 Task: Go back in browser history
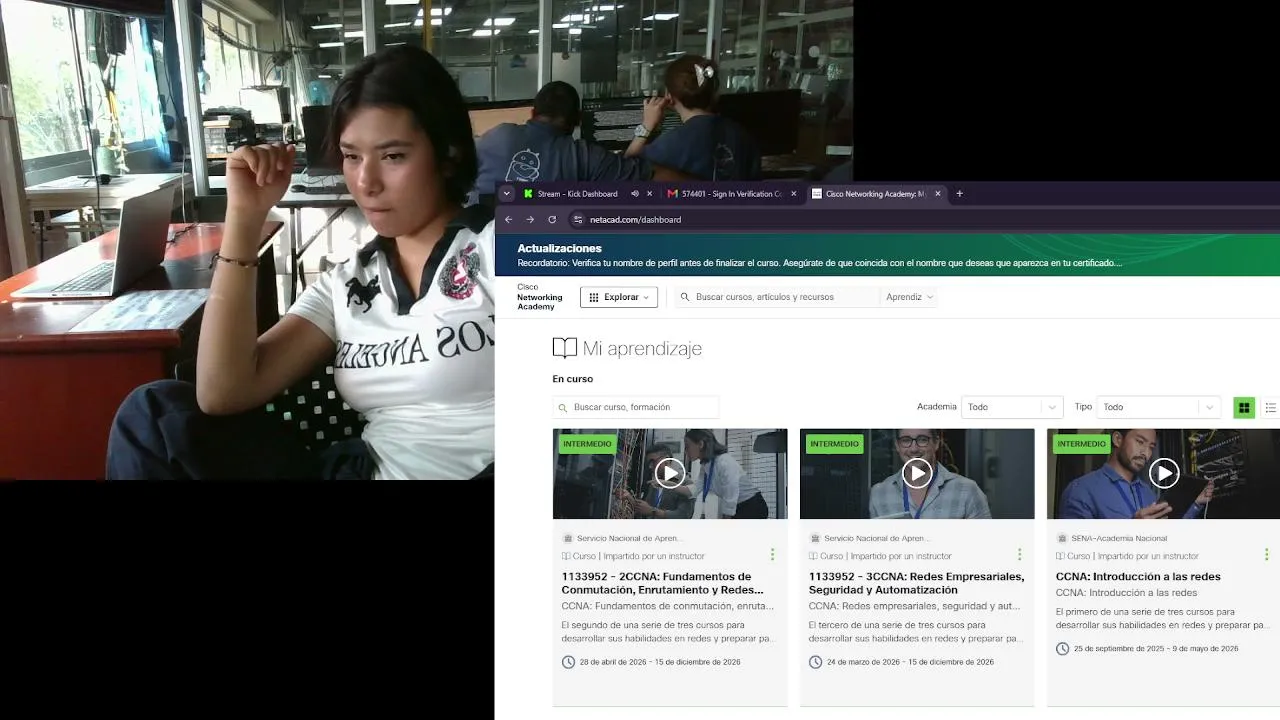(x=508, y=219)
